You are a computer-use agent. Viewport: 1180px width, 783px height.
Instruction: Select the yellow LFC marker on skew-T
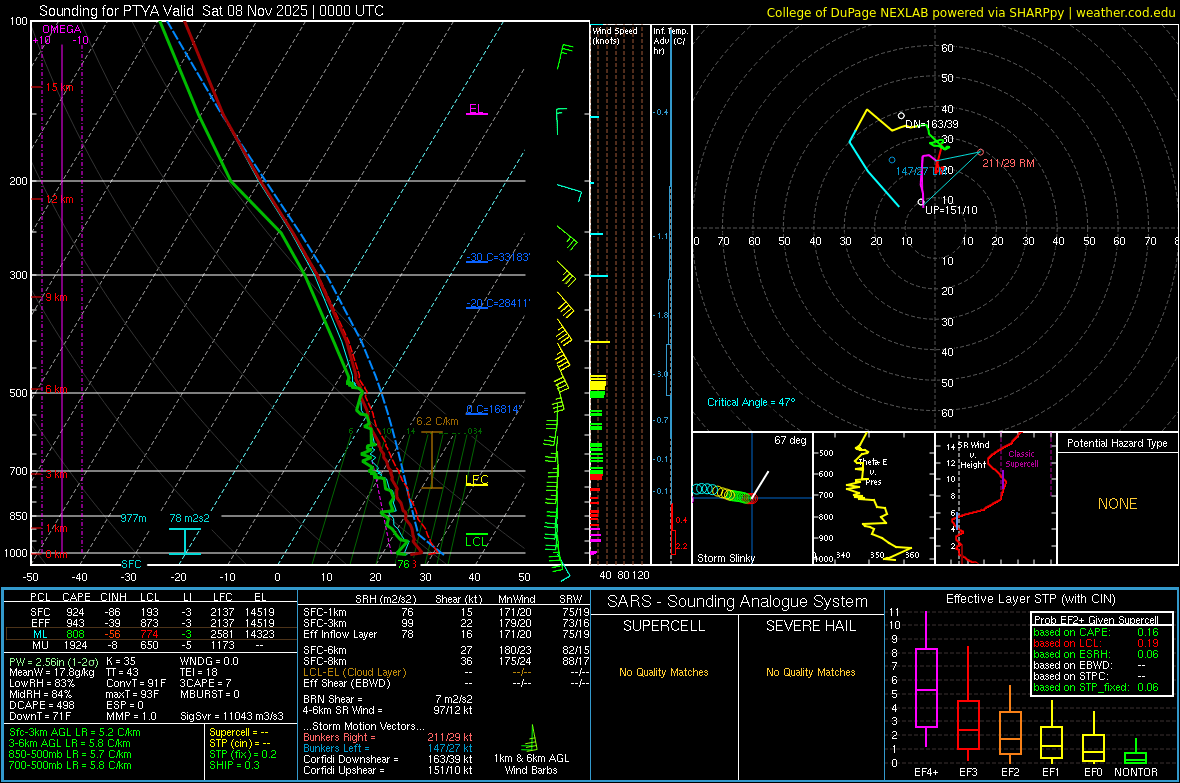[x=476, y=480]
